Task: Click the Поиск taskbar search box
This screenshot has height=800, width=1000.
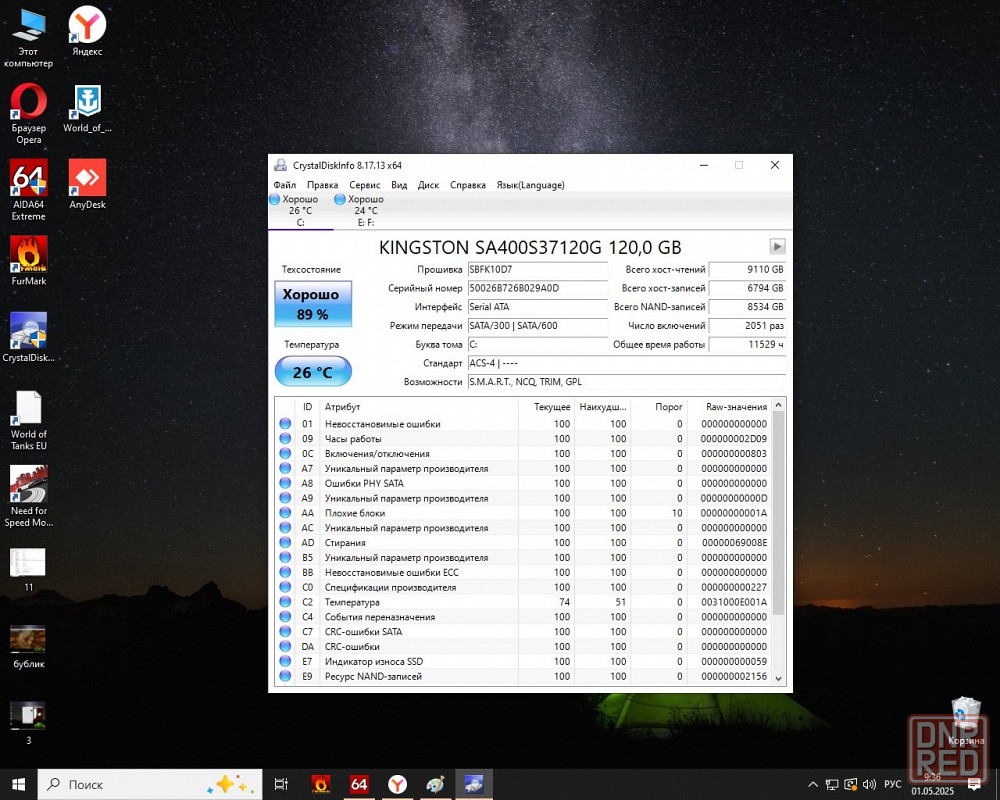Action: click(150, 784)
